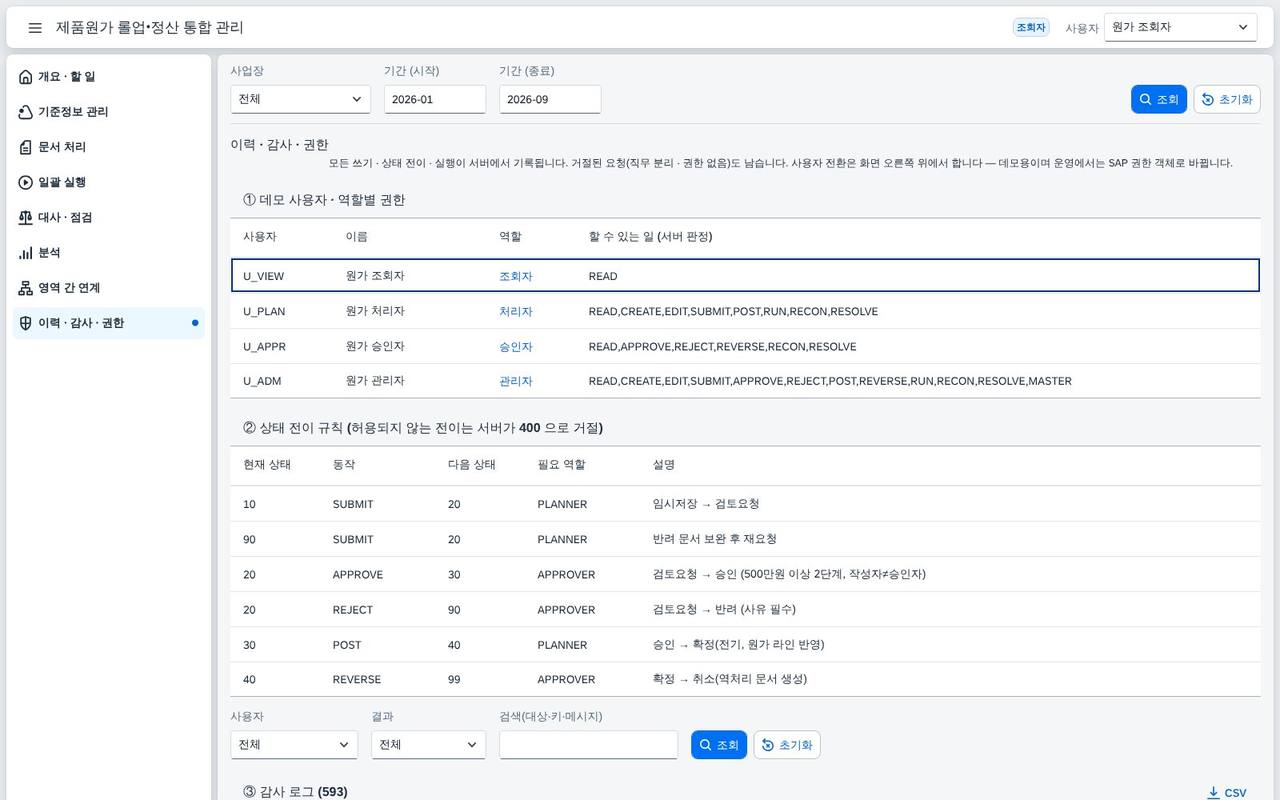The width and height of the screenshot is (1280, 800).
Task: Click the 조회자 badge in the header
Action: coord(1031,28)
